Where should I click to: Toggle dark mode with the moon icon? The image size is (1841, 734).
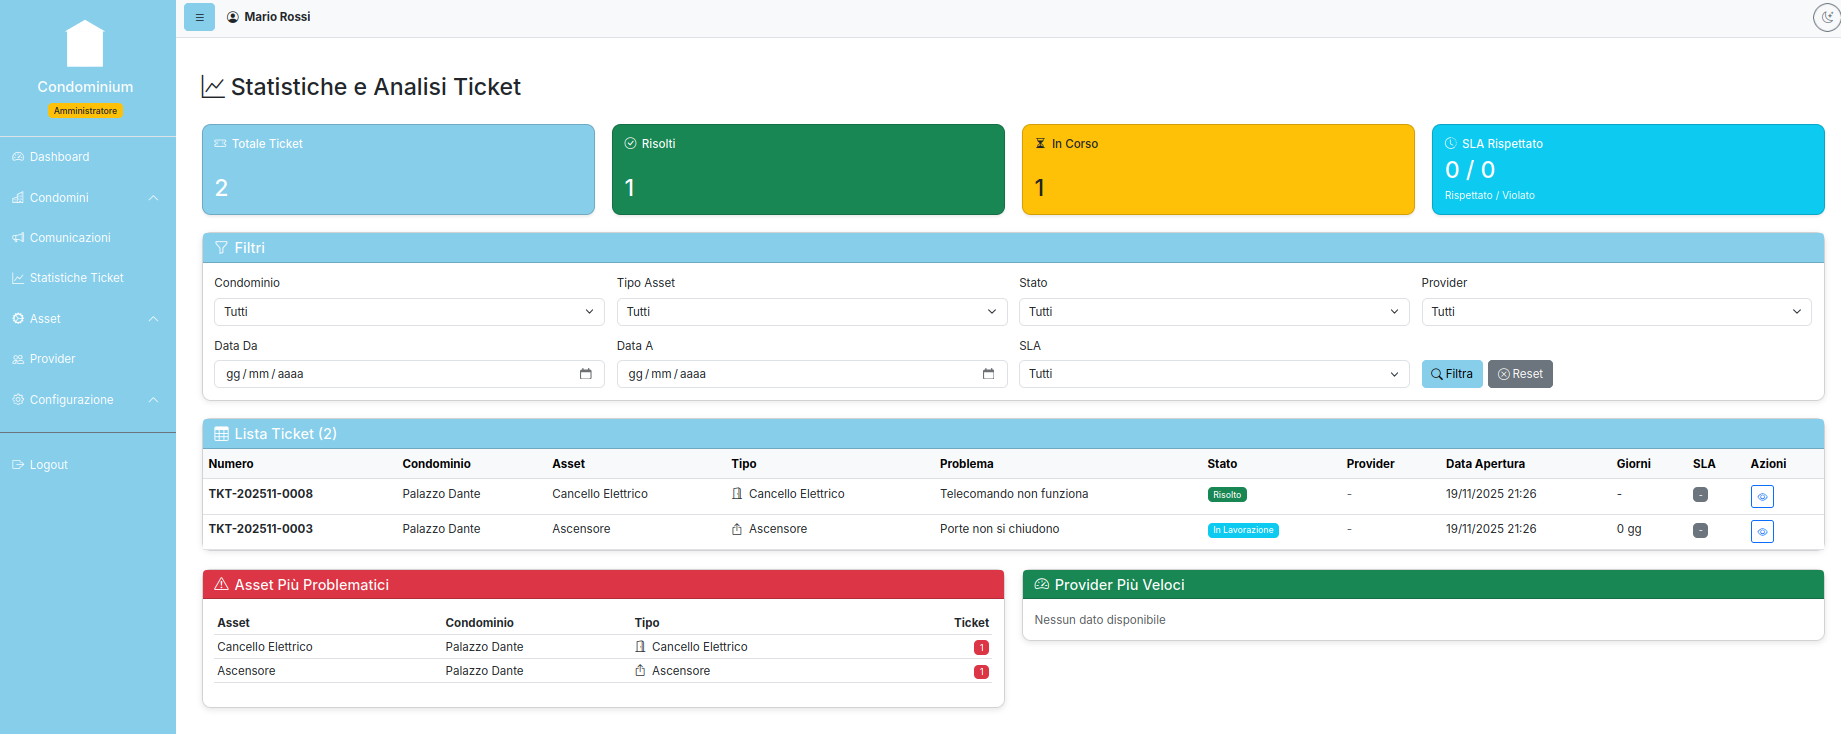(1826, 17)
